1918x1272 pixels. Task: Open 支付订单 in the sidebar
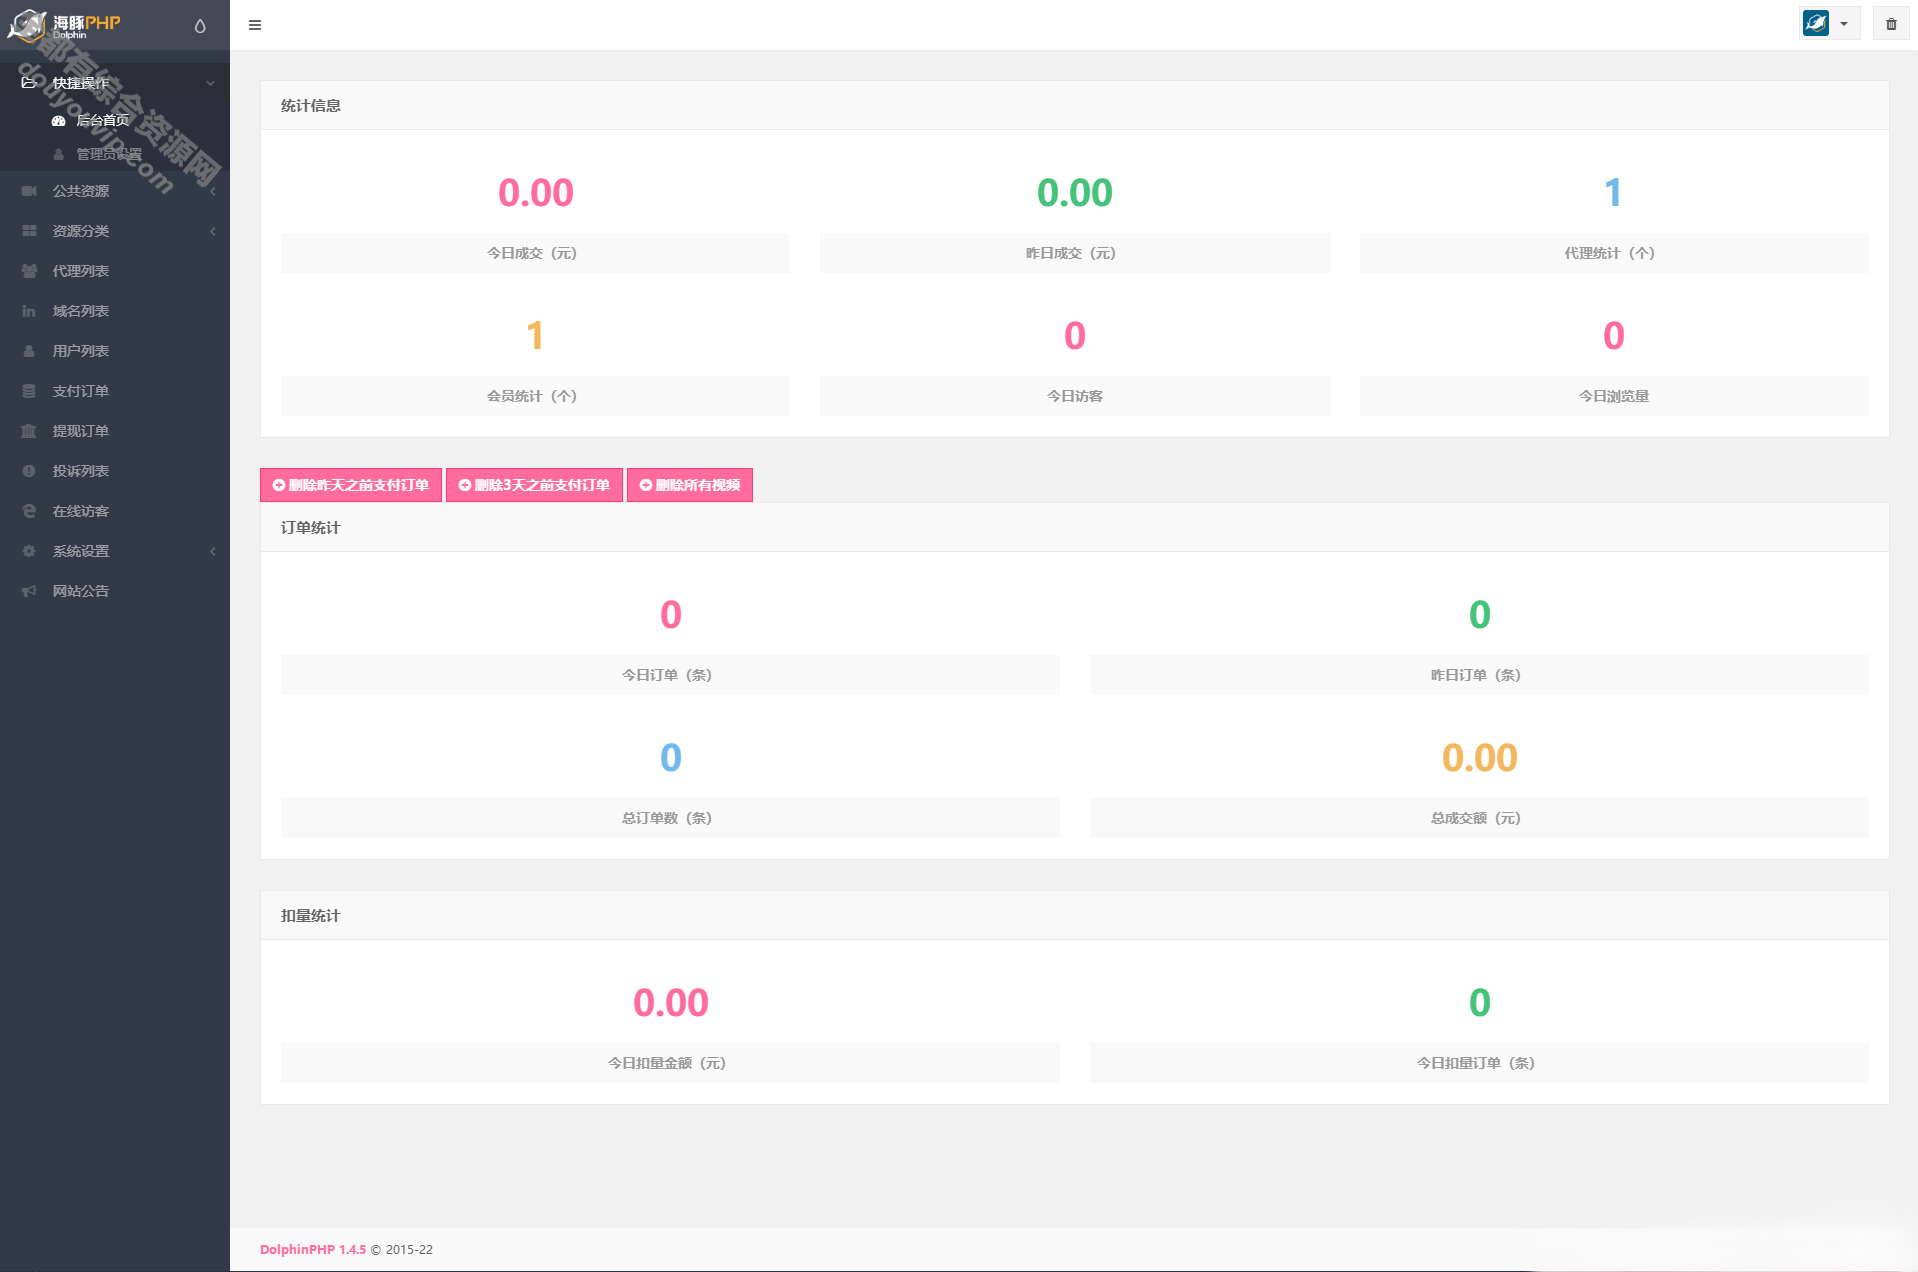click(81, 391)
